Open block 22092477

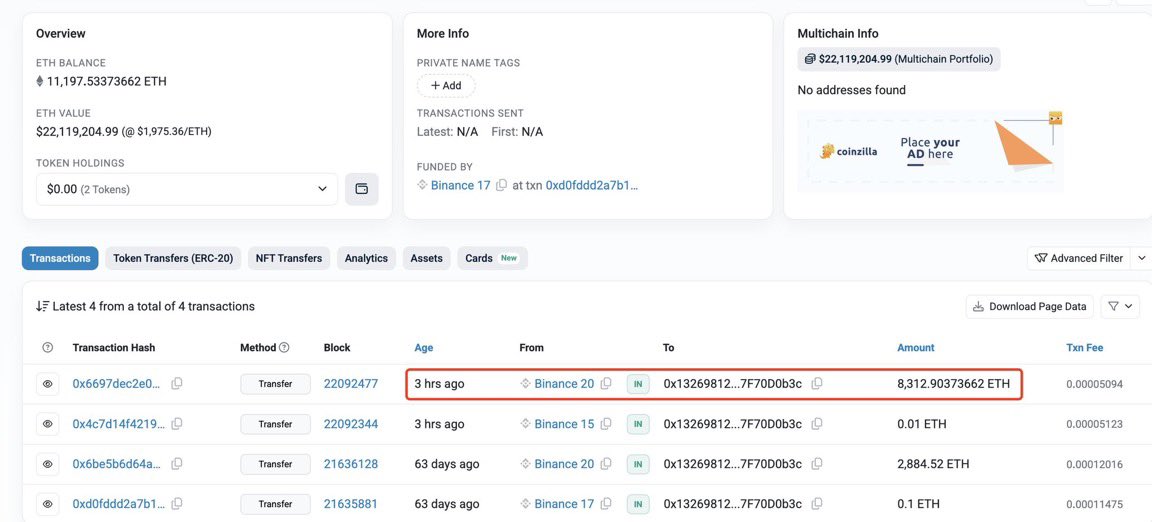point(350,384)
